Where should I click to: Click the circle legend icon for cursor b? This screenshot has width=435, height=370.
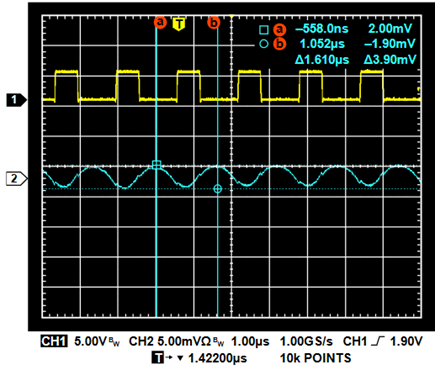264,44
